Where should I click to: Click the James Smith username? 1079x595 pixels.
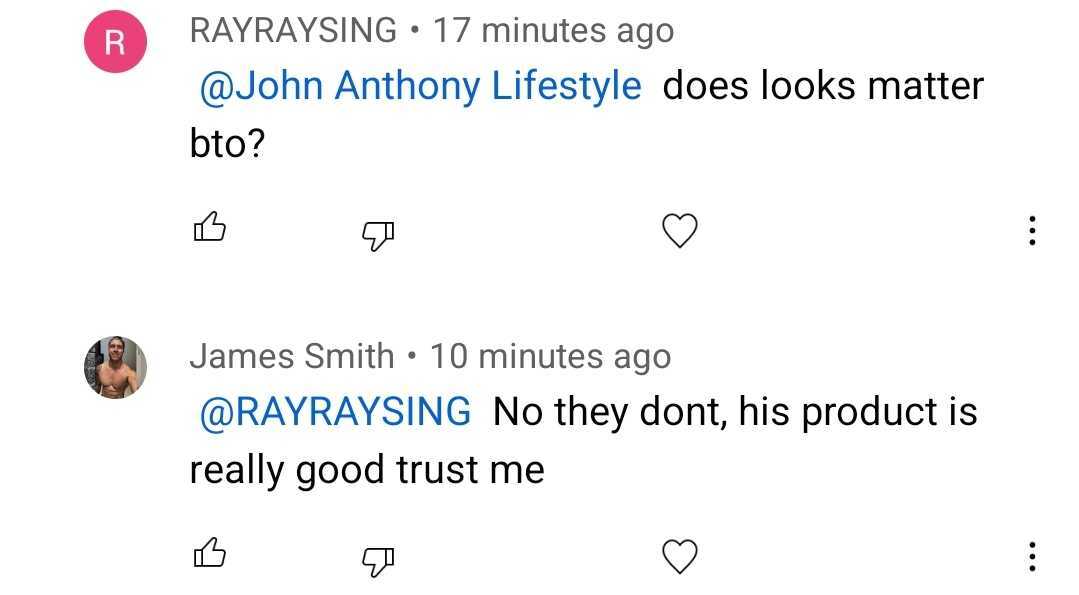pos(291,356)
